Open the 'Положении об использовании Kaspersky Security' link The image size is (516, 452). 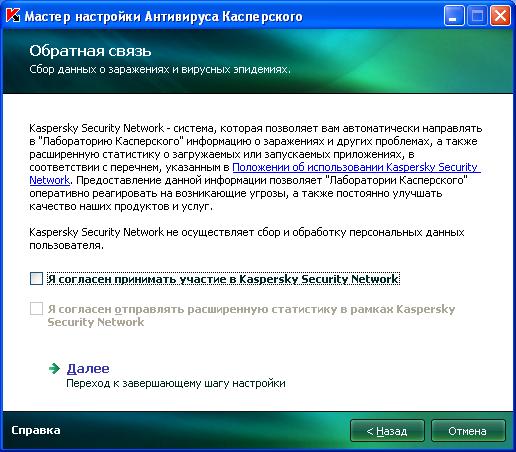(x=356, y=167)
